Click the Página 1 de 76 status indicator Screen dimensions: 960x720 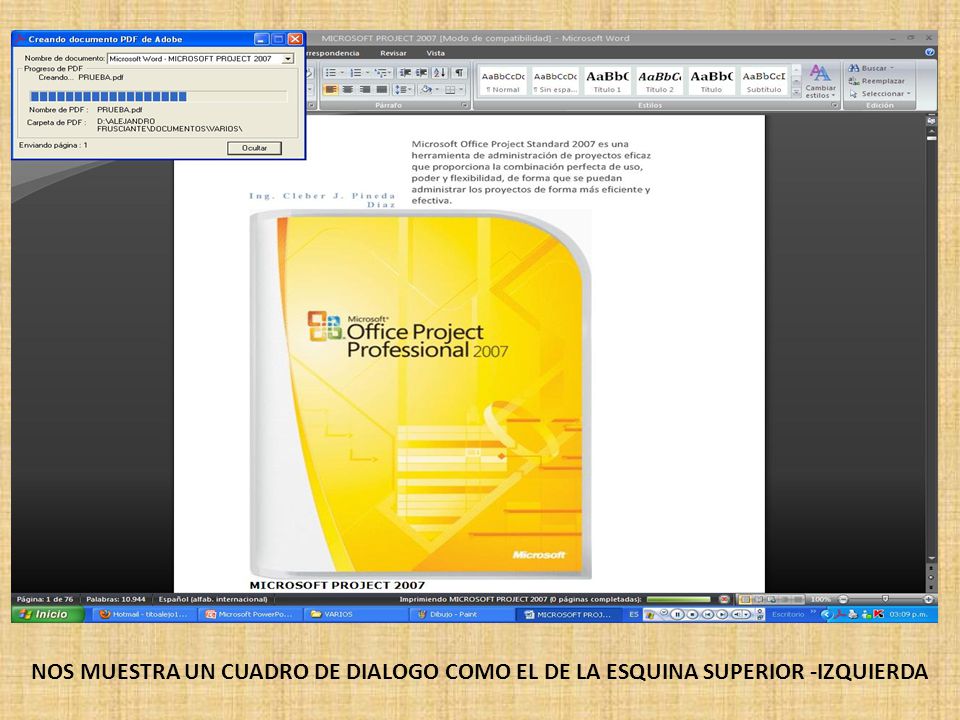click(45, 599)
